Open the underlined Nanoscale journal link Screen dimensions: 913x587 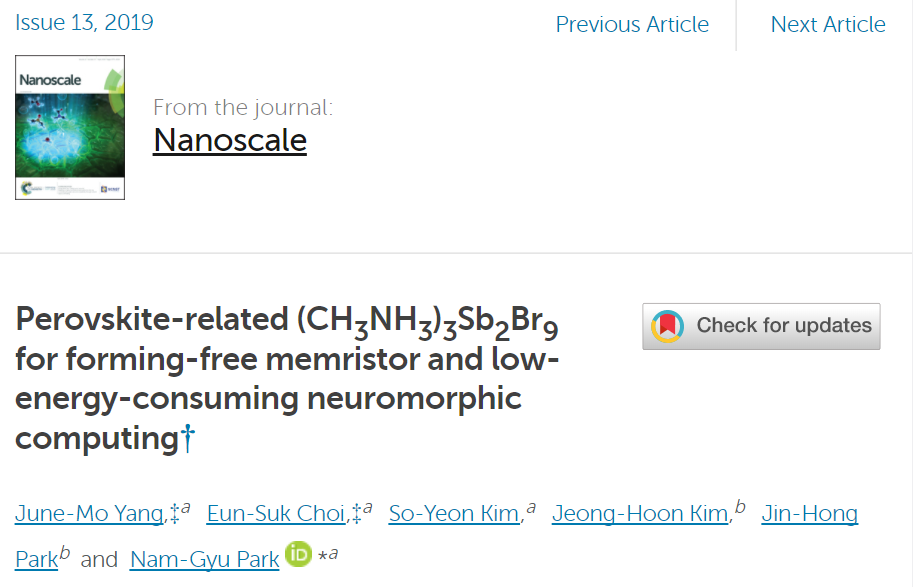pyautogui.click(x=230, y=140)
